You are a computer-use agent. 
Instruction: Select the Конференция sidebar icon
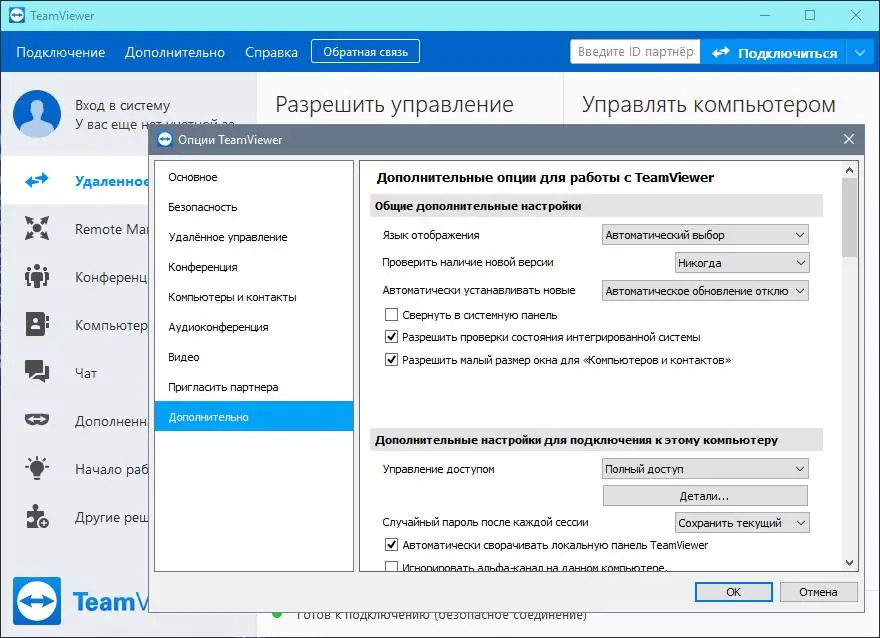click(37, 277)
